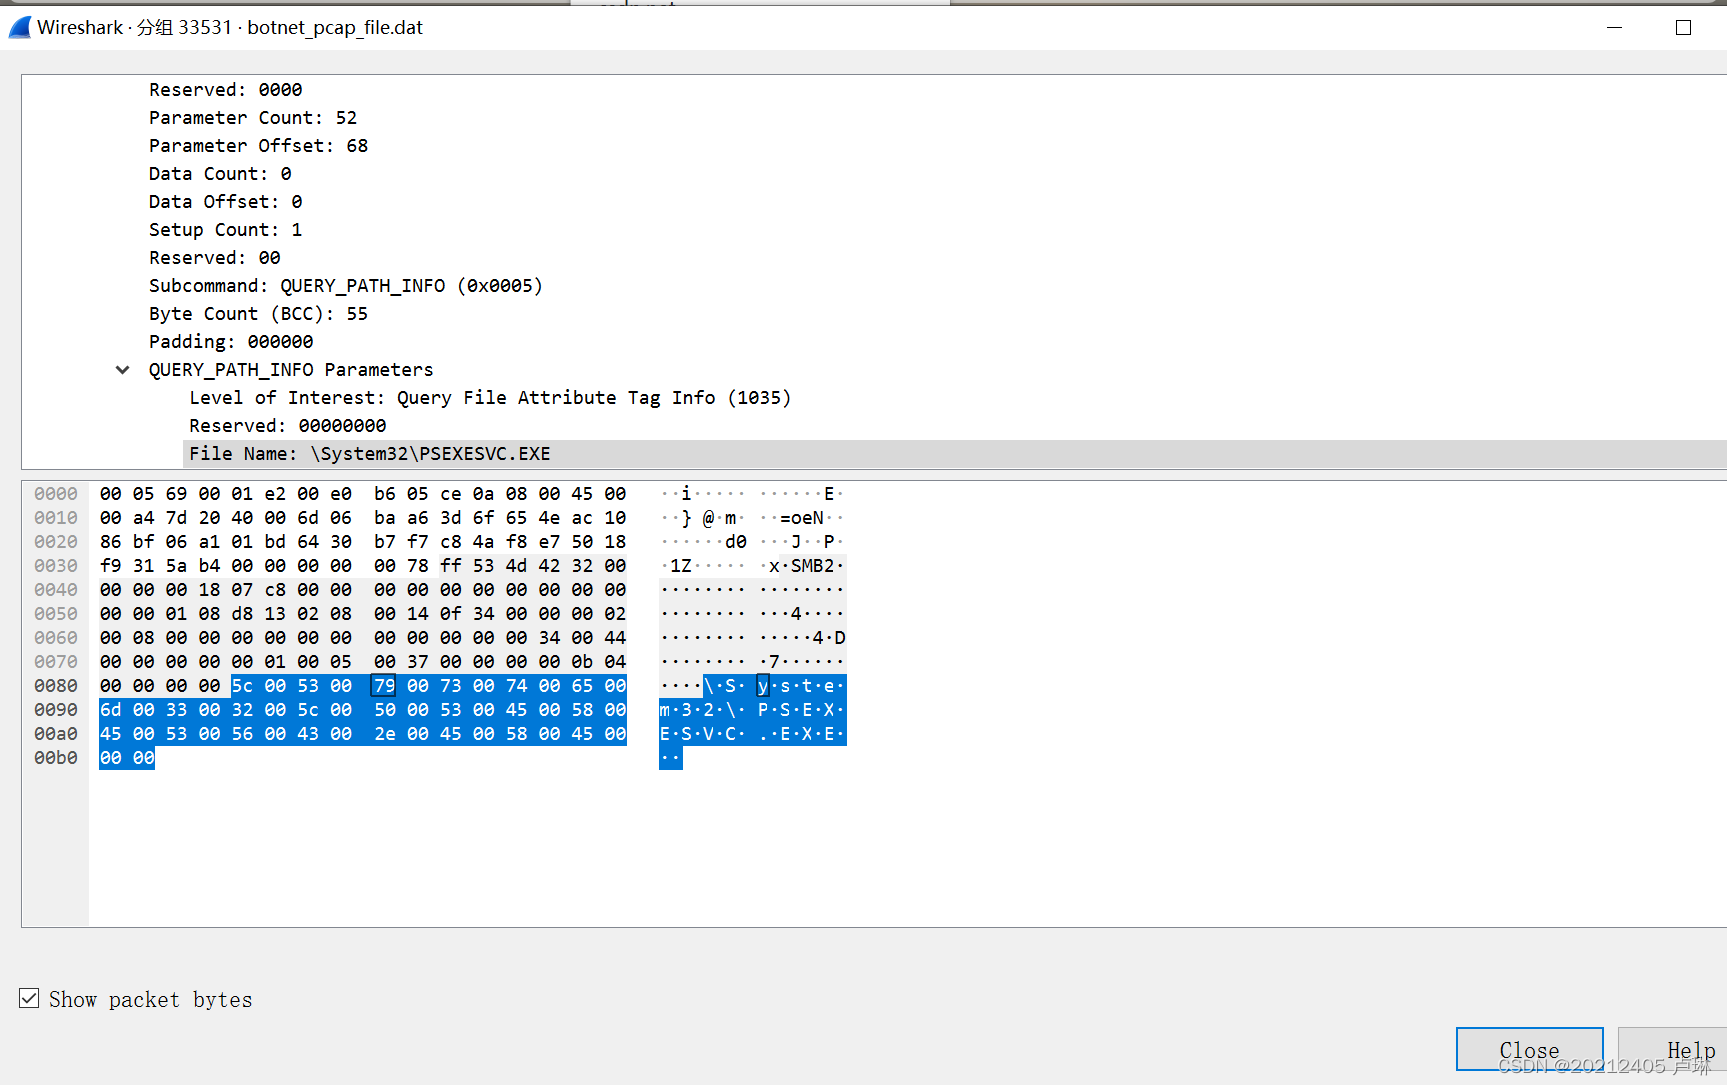This screenshot has width=1727, height=1085.
Task: Click hex byte ff in row 0030
Action: point(451,566)
